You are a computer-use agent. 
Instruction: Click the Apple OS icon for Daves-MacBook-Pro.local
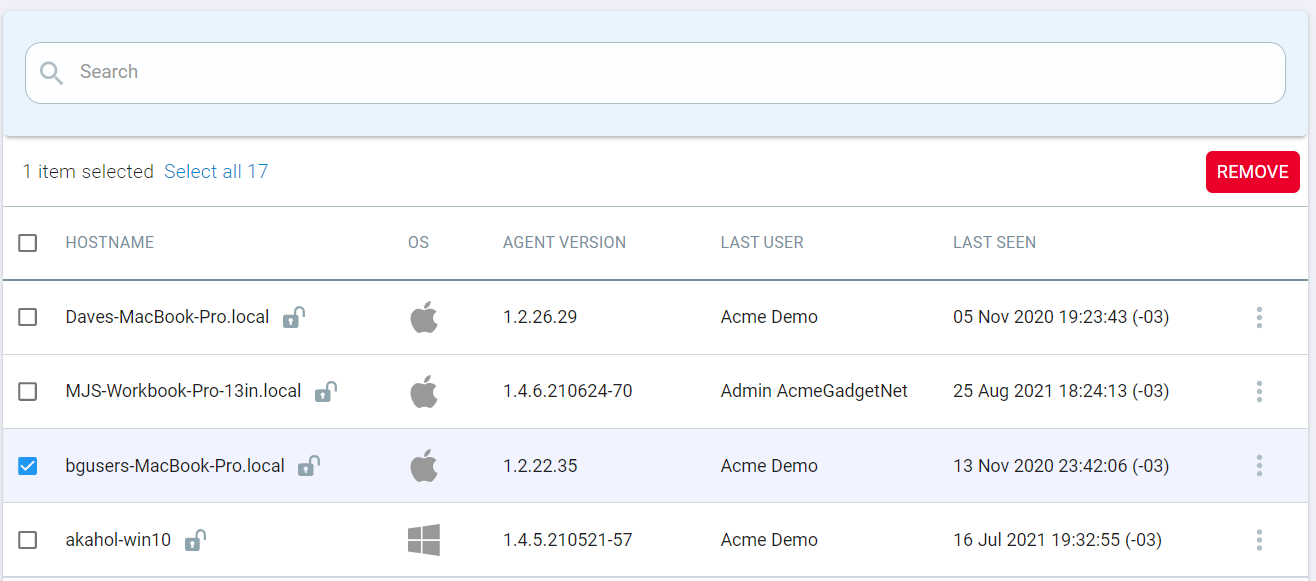[x=424, y=317]
